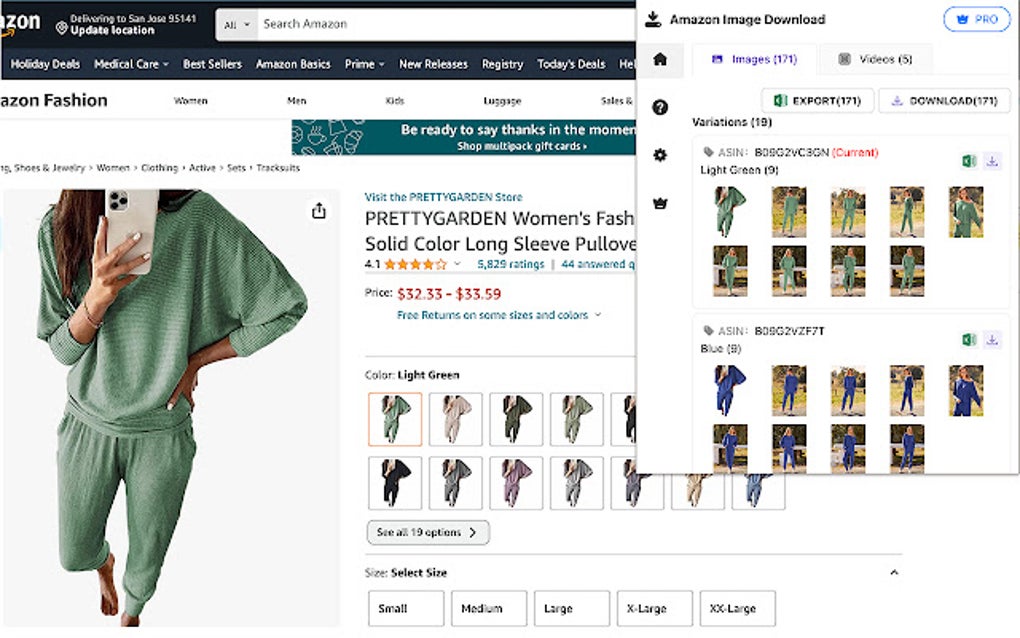Click the crown premium icon in sidebar

click(x=660, y=203)
